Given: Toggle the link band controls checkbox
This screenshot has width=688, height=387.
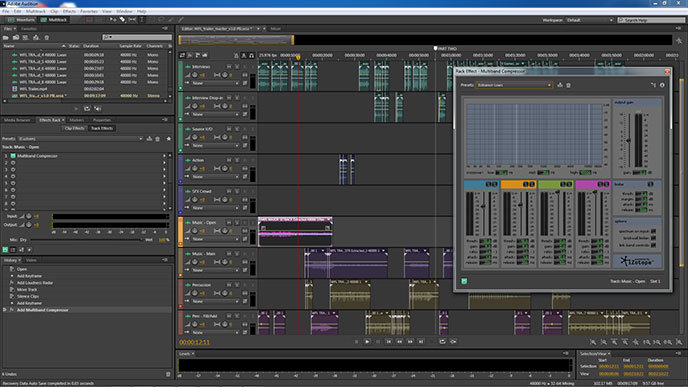Looking at the screenshot, I should (x=653, y=245).
